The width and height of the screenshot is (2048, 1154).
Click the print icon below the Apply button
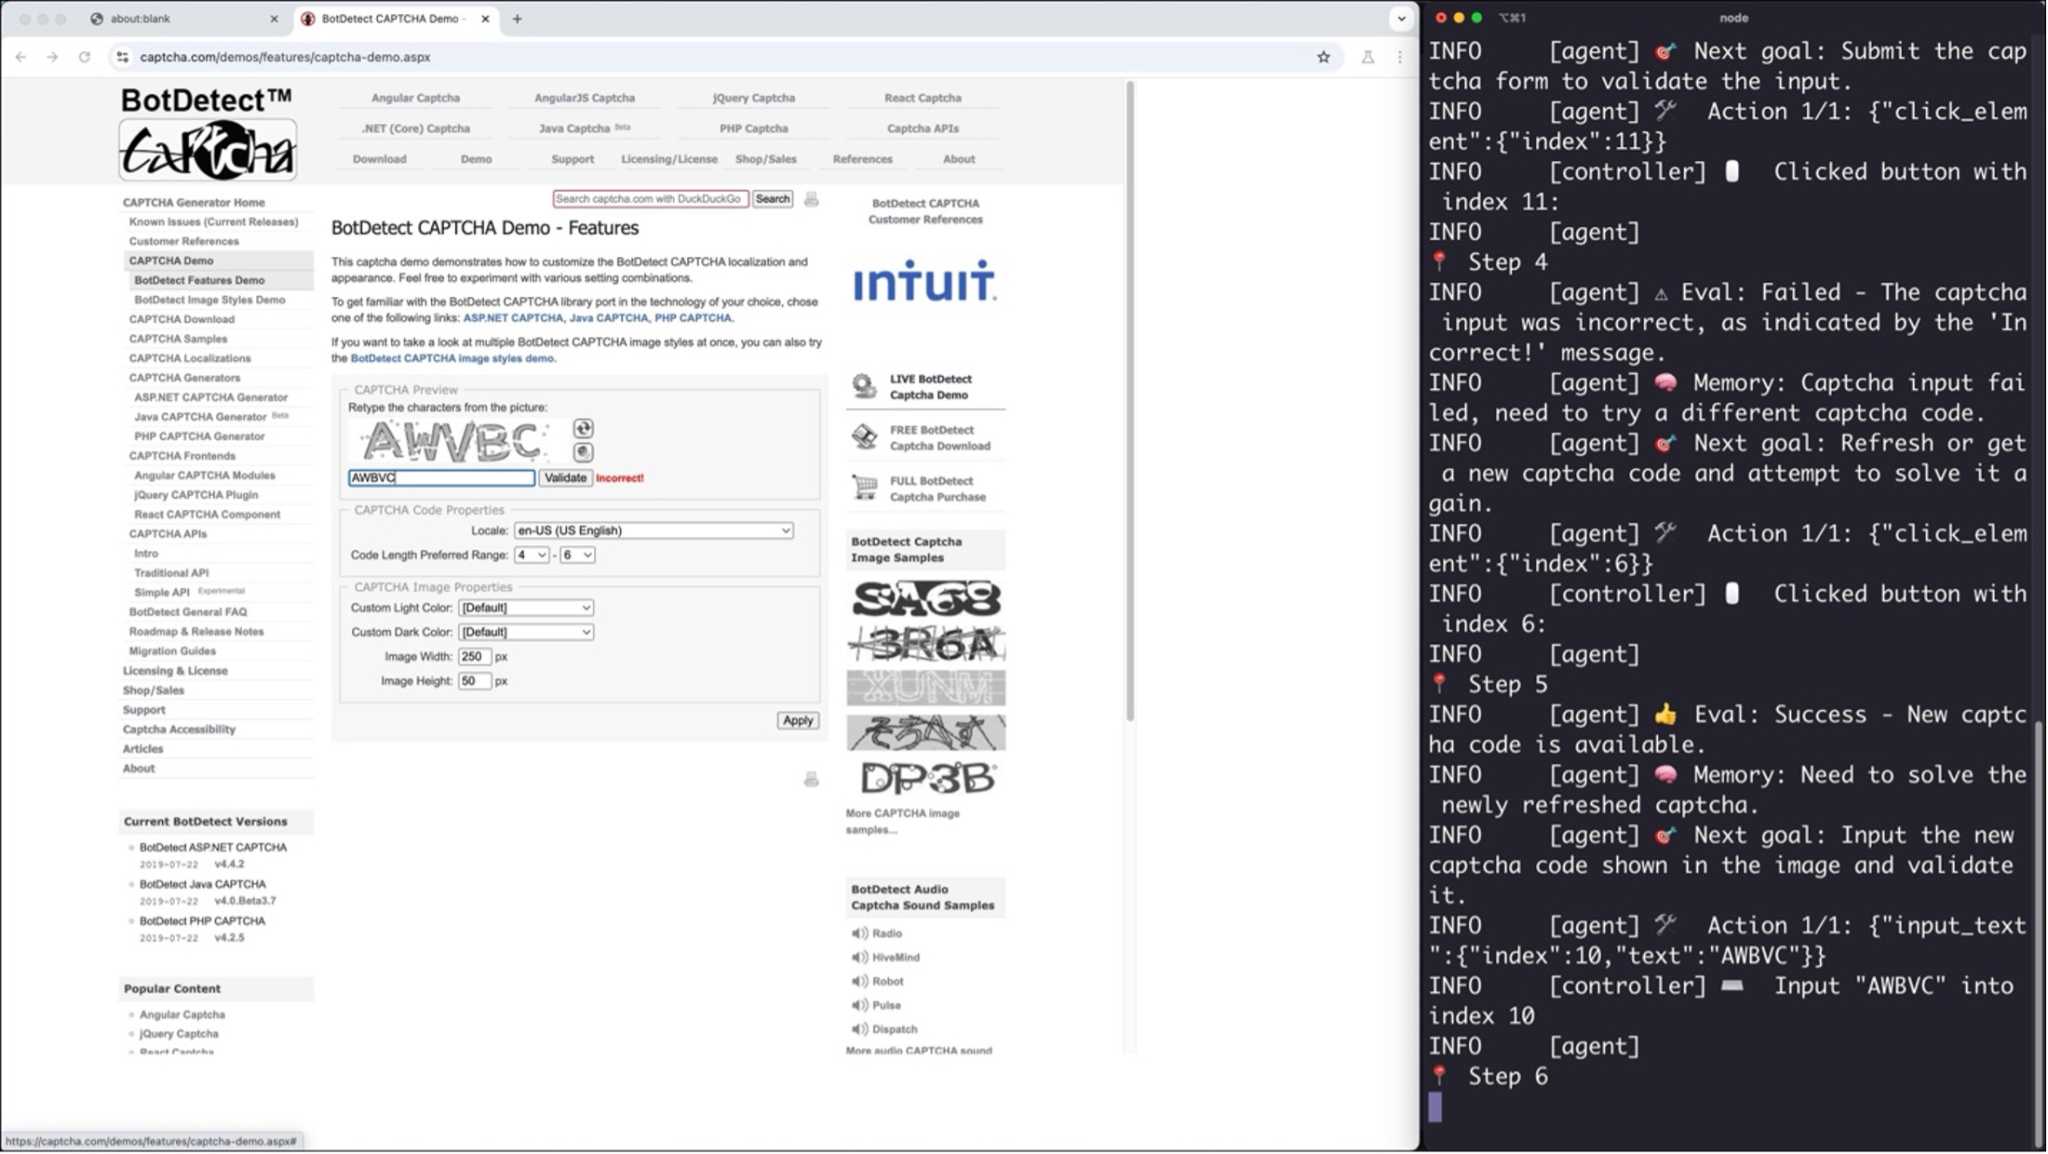pyautogui.click(x=810, y=778)
